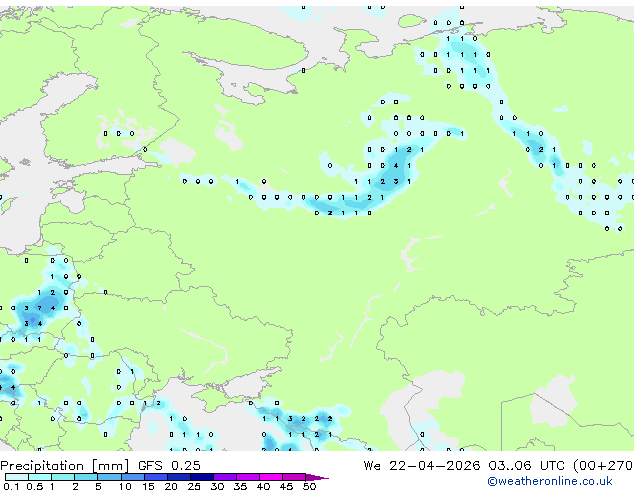Click the over-50 mm arrow tip of legend
The image size is (634, 490).
pos(317,477)
